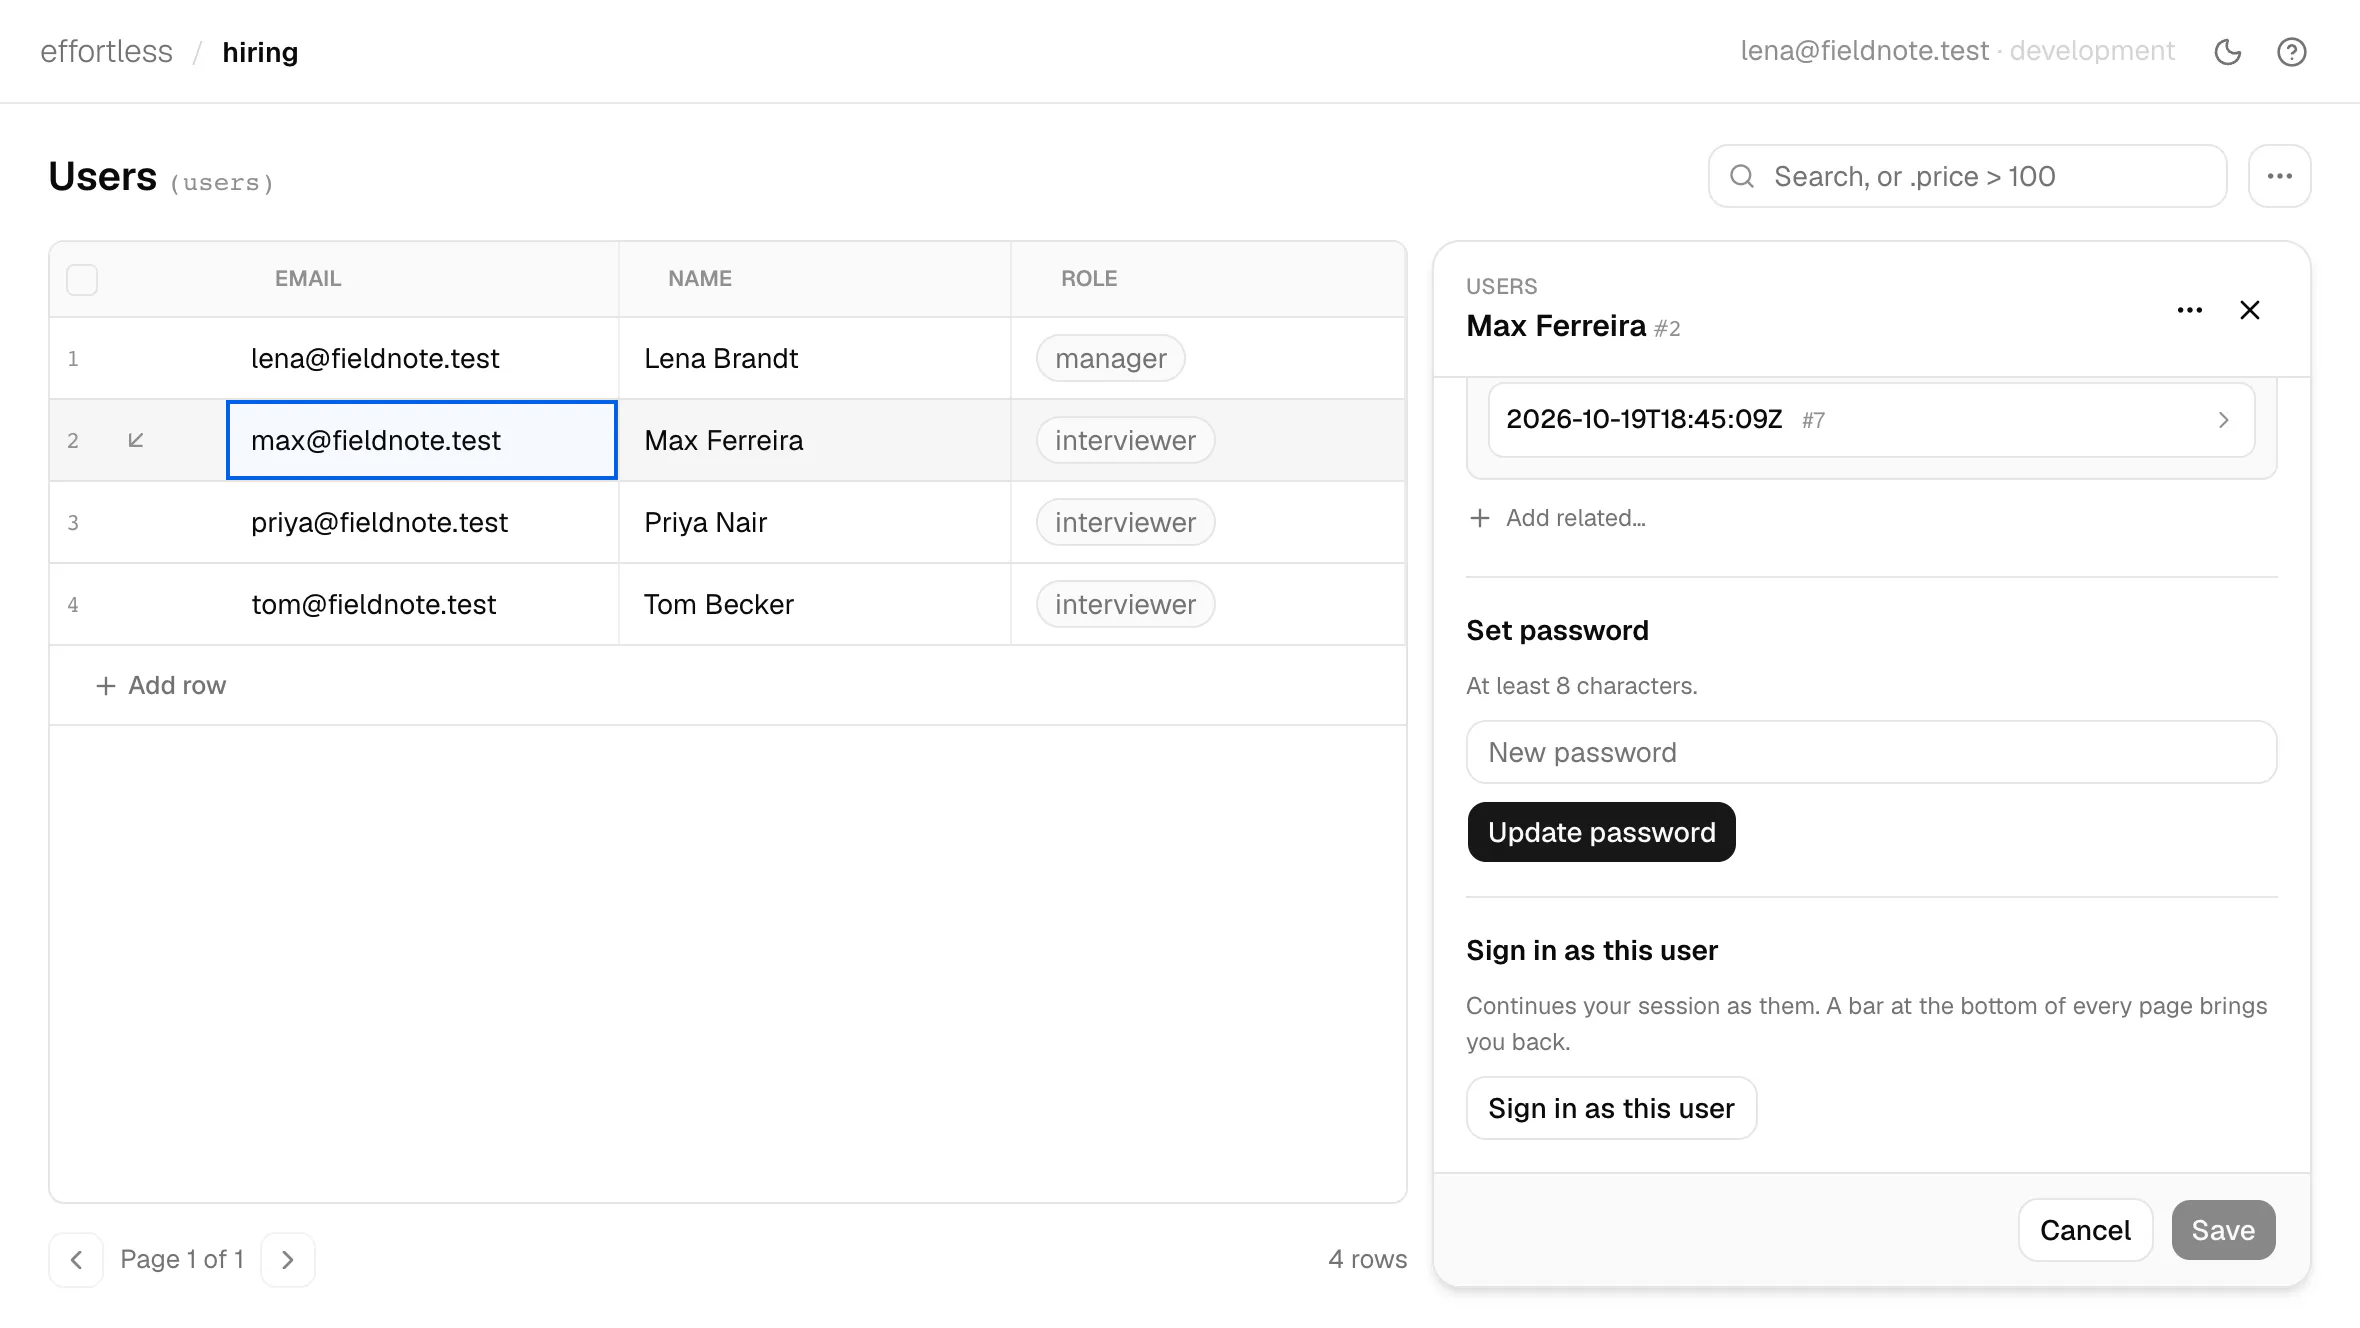Go to the previous page arrow

coord(76,1260)
